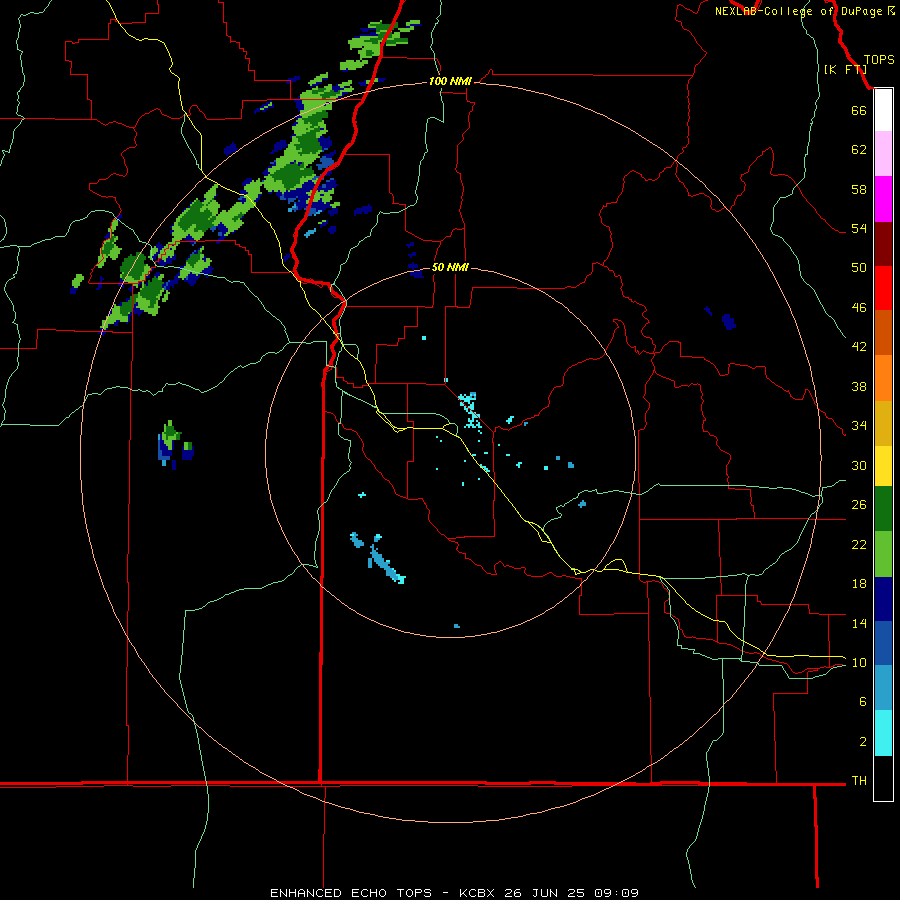Click the legend value 58
The width and height of the screenshot is (900, 900).
859,189
